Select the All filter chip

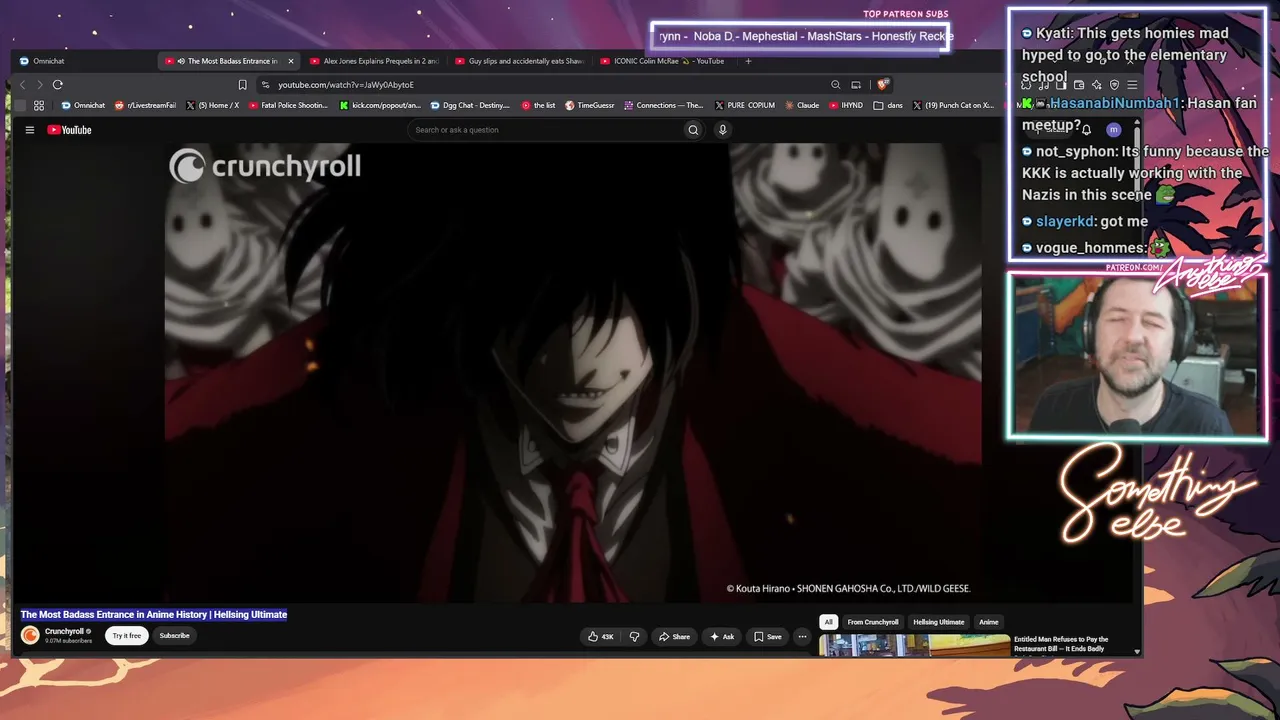click(x=828, y=622)
